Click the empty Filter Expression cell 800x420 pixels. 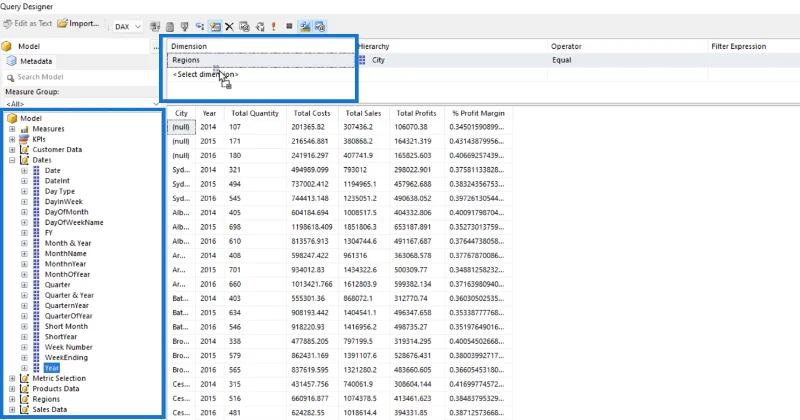click(754, 60)
